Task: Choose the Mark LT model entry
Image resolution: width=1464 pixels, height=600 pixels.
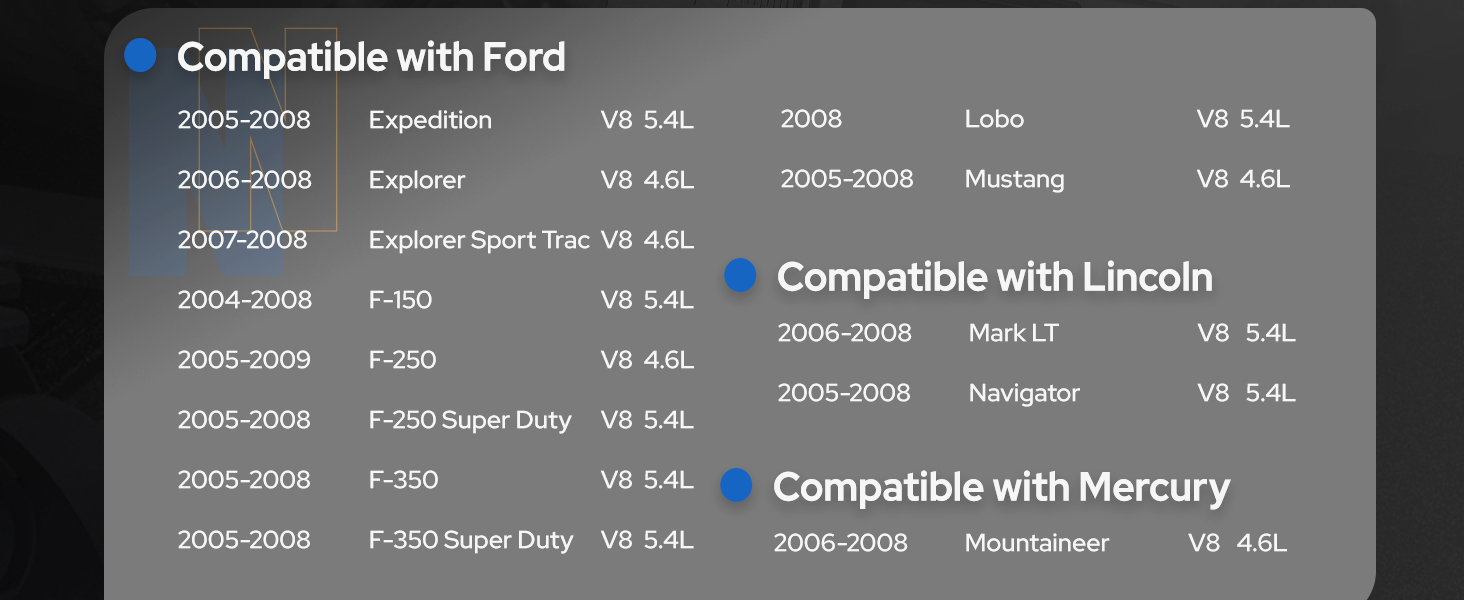Action: click(1013, 333)
